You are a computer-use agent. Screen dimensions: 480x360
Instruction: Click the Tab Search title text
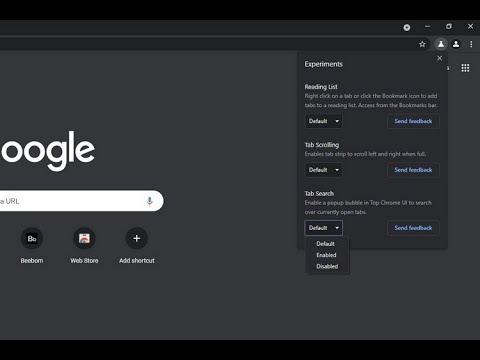319,193
